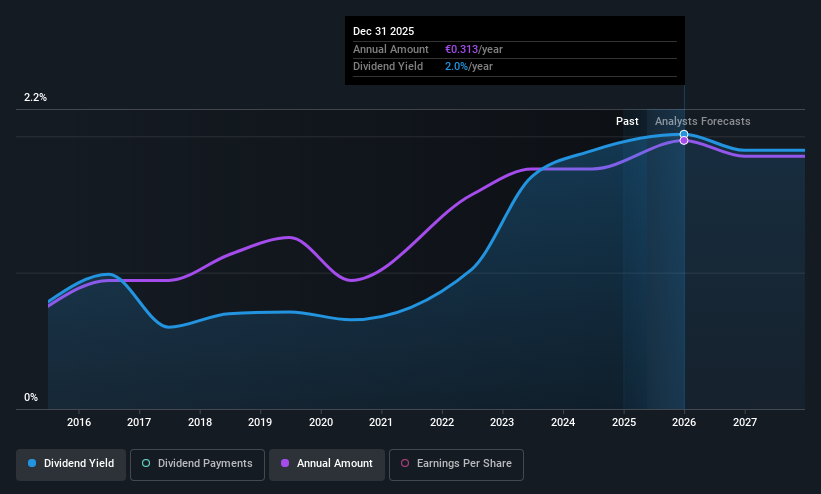Click the pink Earnings Per Share circle icon
Viewport: 821px width, 494px height.
click(405, 463)
